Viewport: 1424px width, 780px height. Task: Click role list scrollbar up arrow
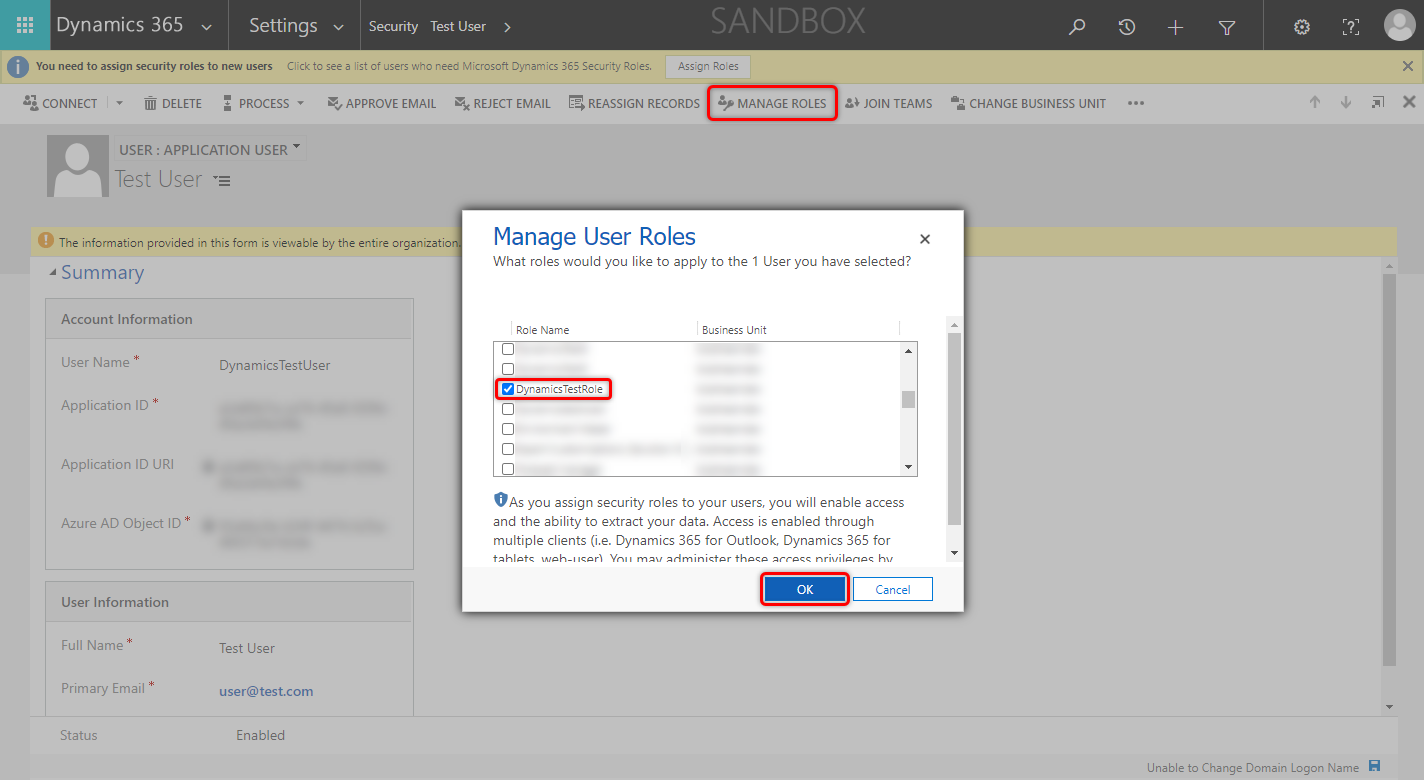[x=909, y=351]
